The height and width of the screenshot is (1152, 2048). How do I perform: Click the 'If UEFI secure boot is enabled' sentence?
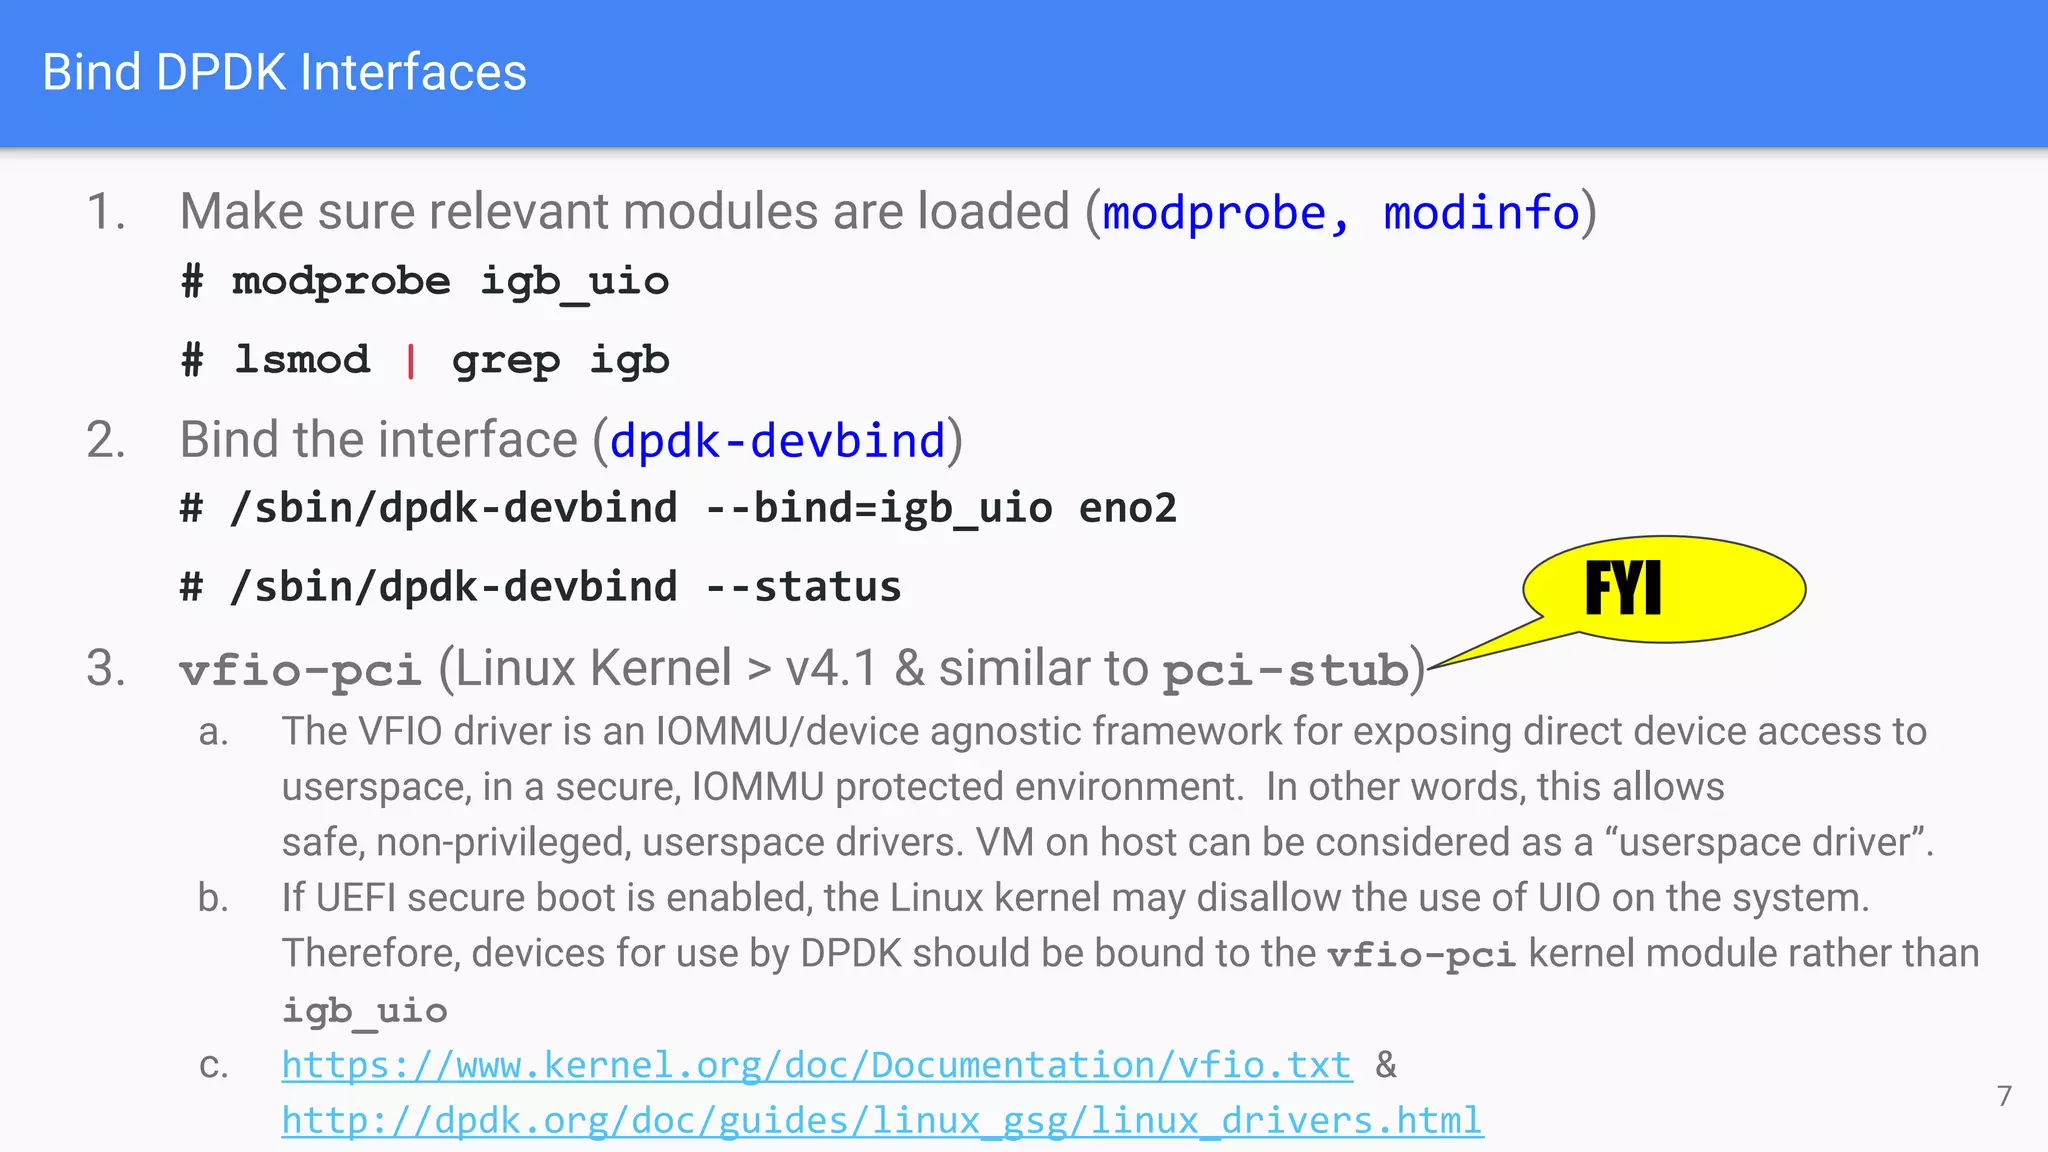click(1075, 898)
